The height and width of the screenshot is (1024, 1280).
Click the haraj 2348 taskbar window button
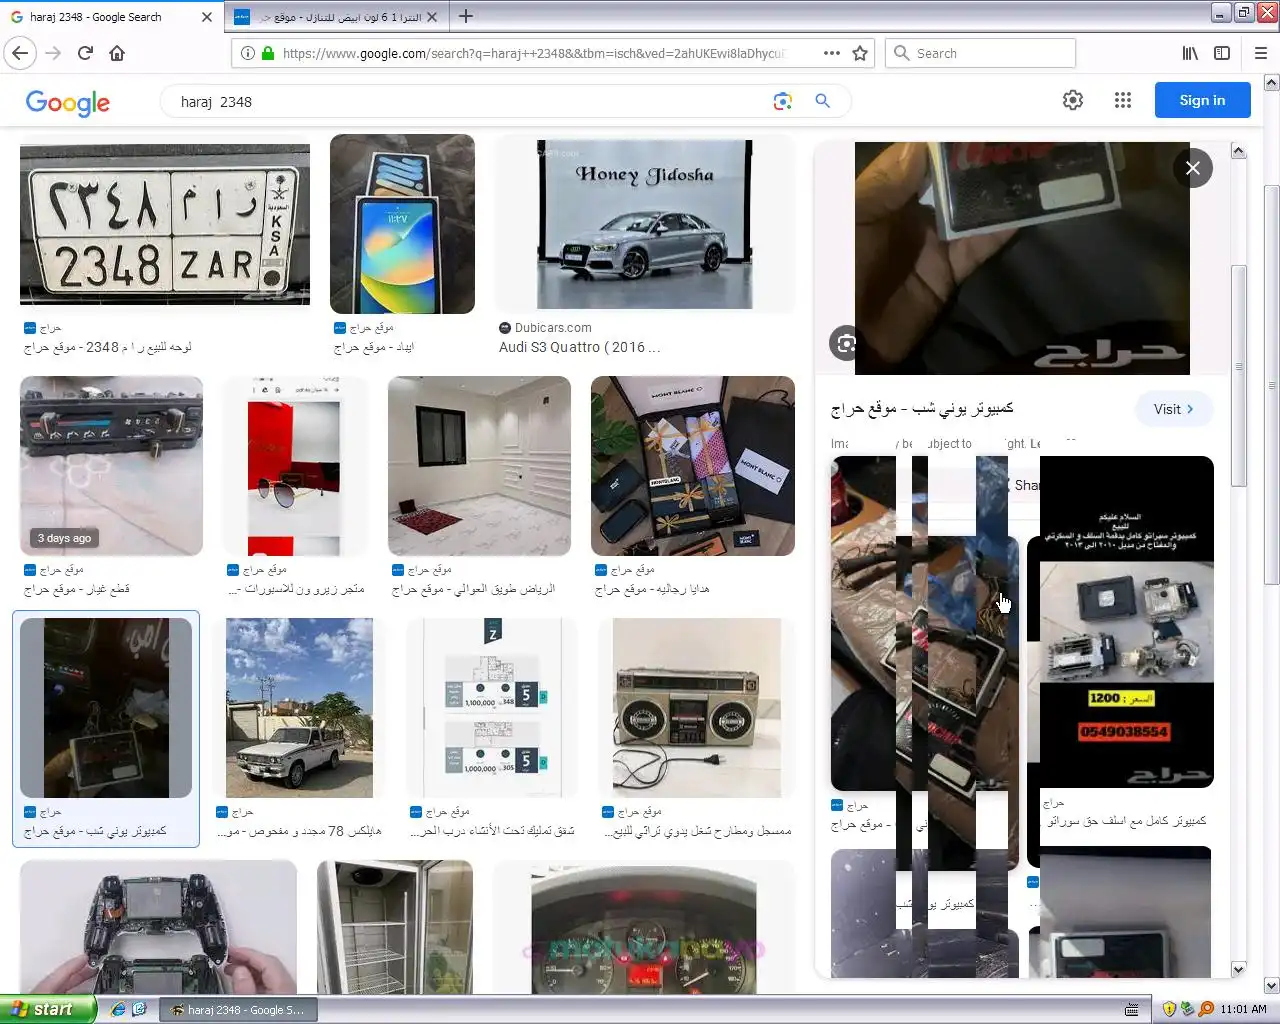coord(239,1010)
